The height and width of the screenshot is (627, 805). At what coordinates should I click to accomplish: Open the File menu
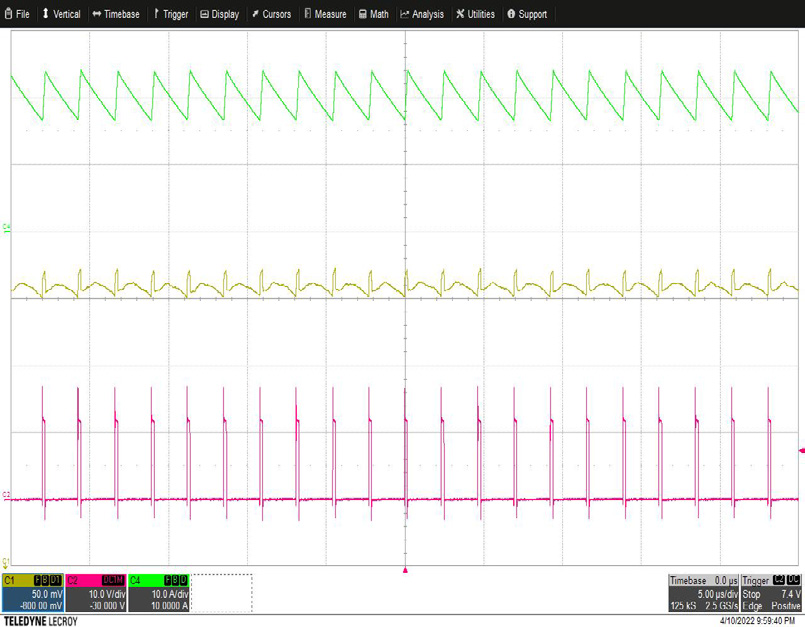17,14
